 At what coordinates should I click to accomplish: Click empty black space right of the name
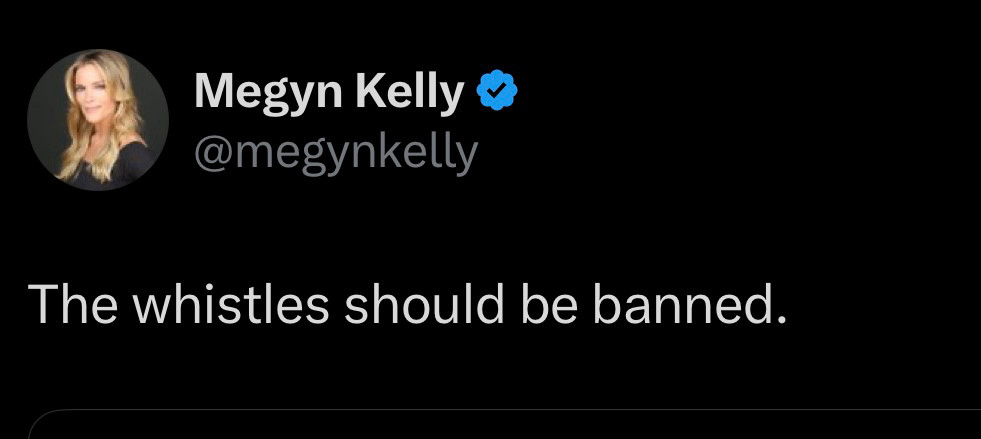[x=750, y=93]
